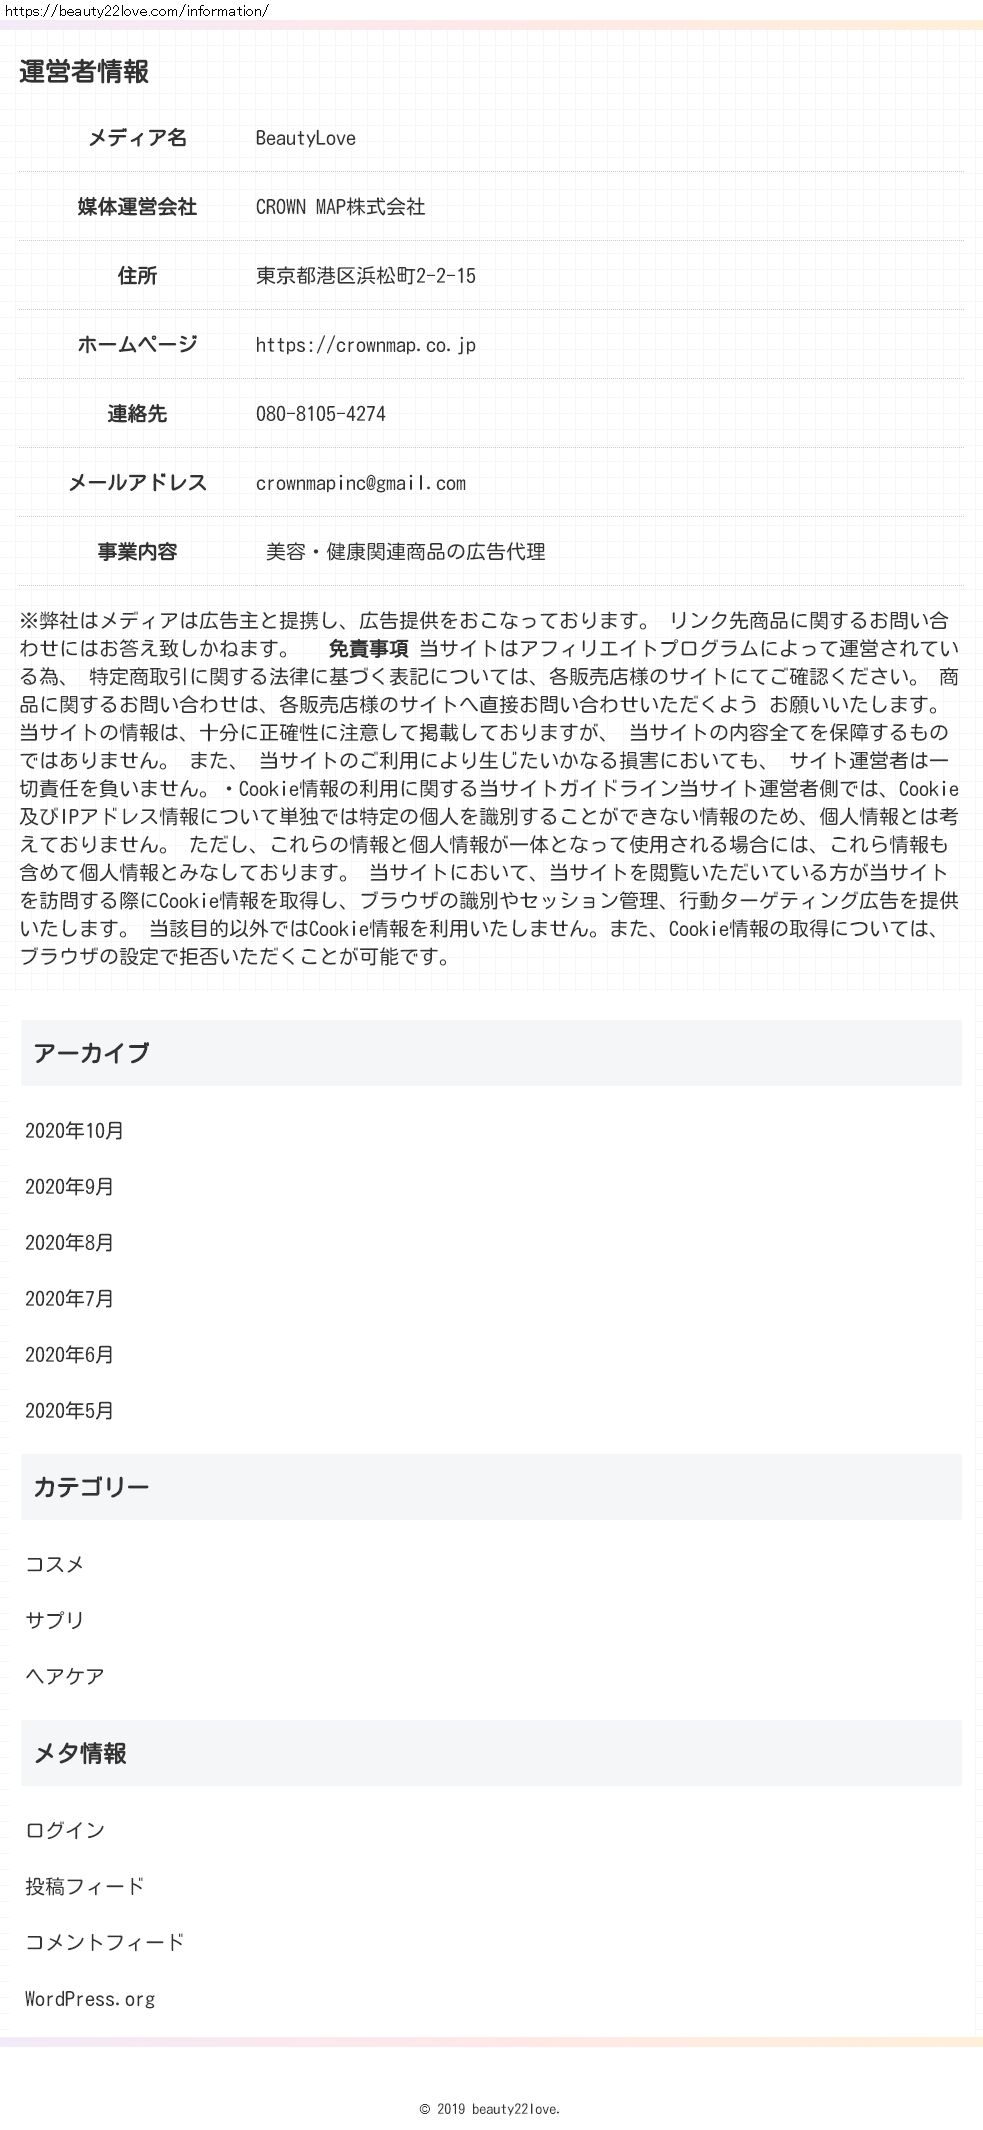Viewport: 983px width, 2130px height.
Task: Click the ログイン link
Action: click(65, 1830)
